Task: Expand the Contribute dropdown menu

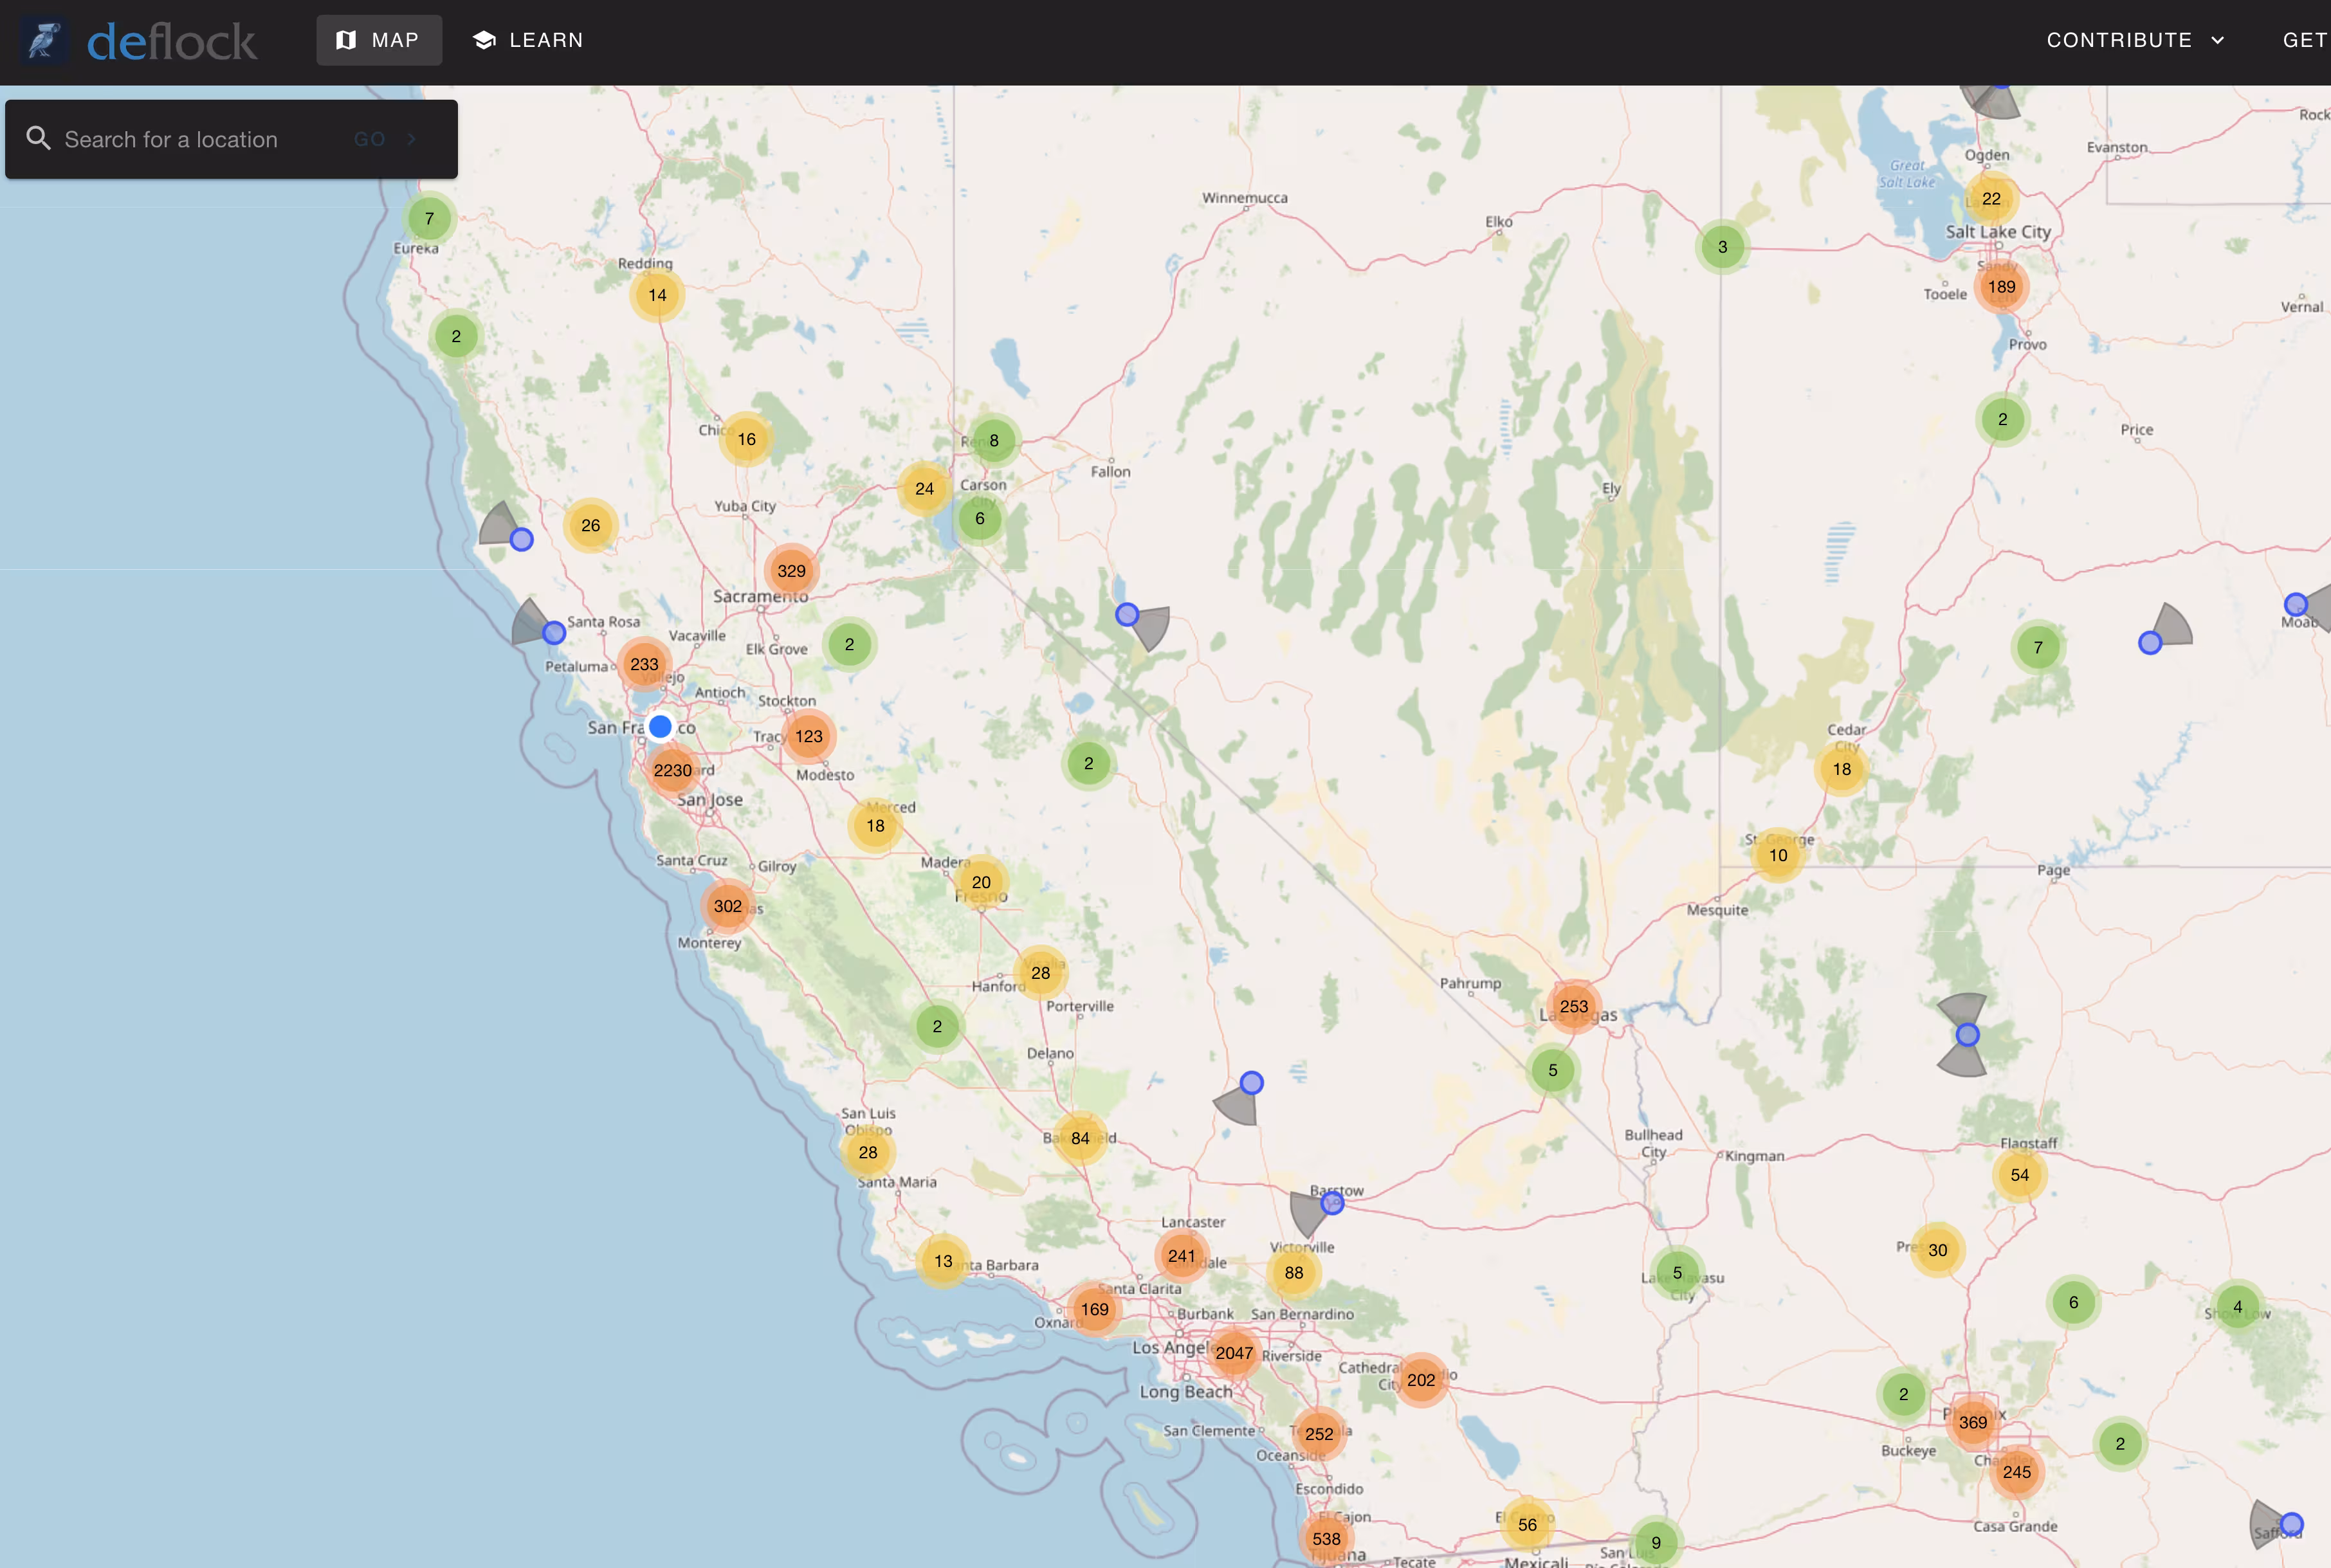Action: (x=2135, y=40)
